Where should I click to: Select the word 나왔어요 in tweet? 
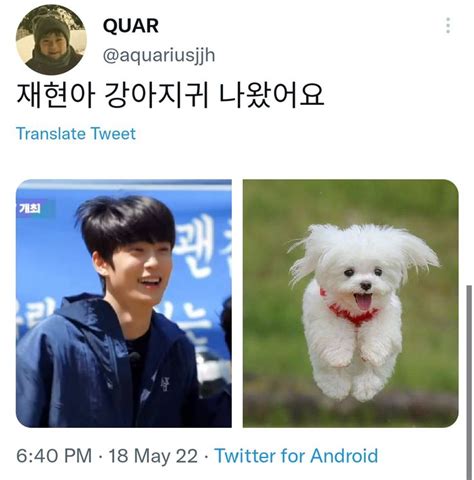pos(272,95)
